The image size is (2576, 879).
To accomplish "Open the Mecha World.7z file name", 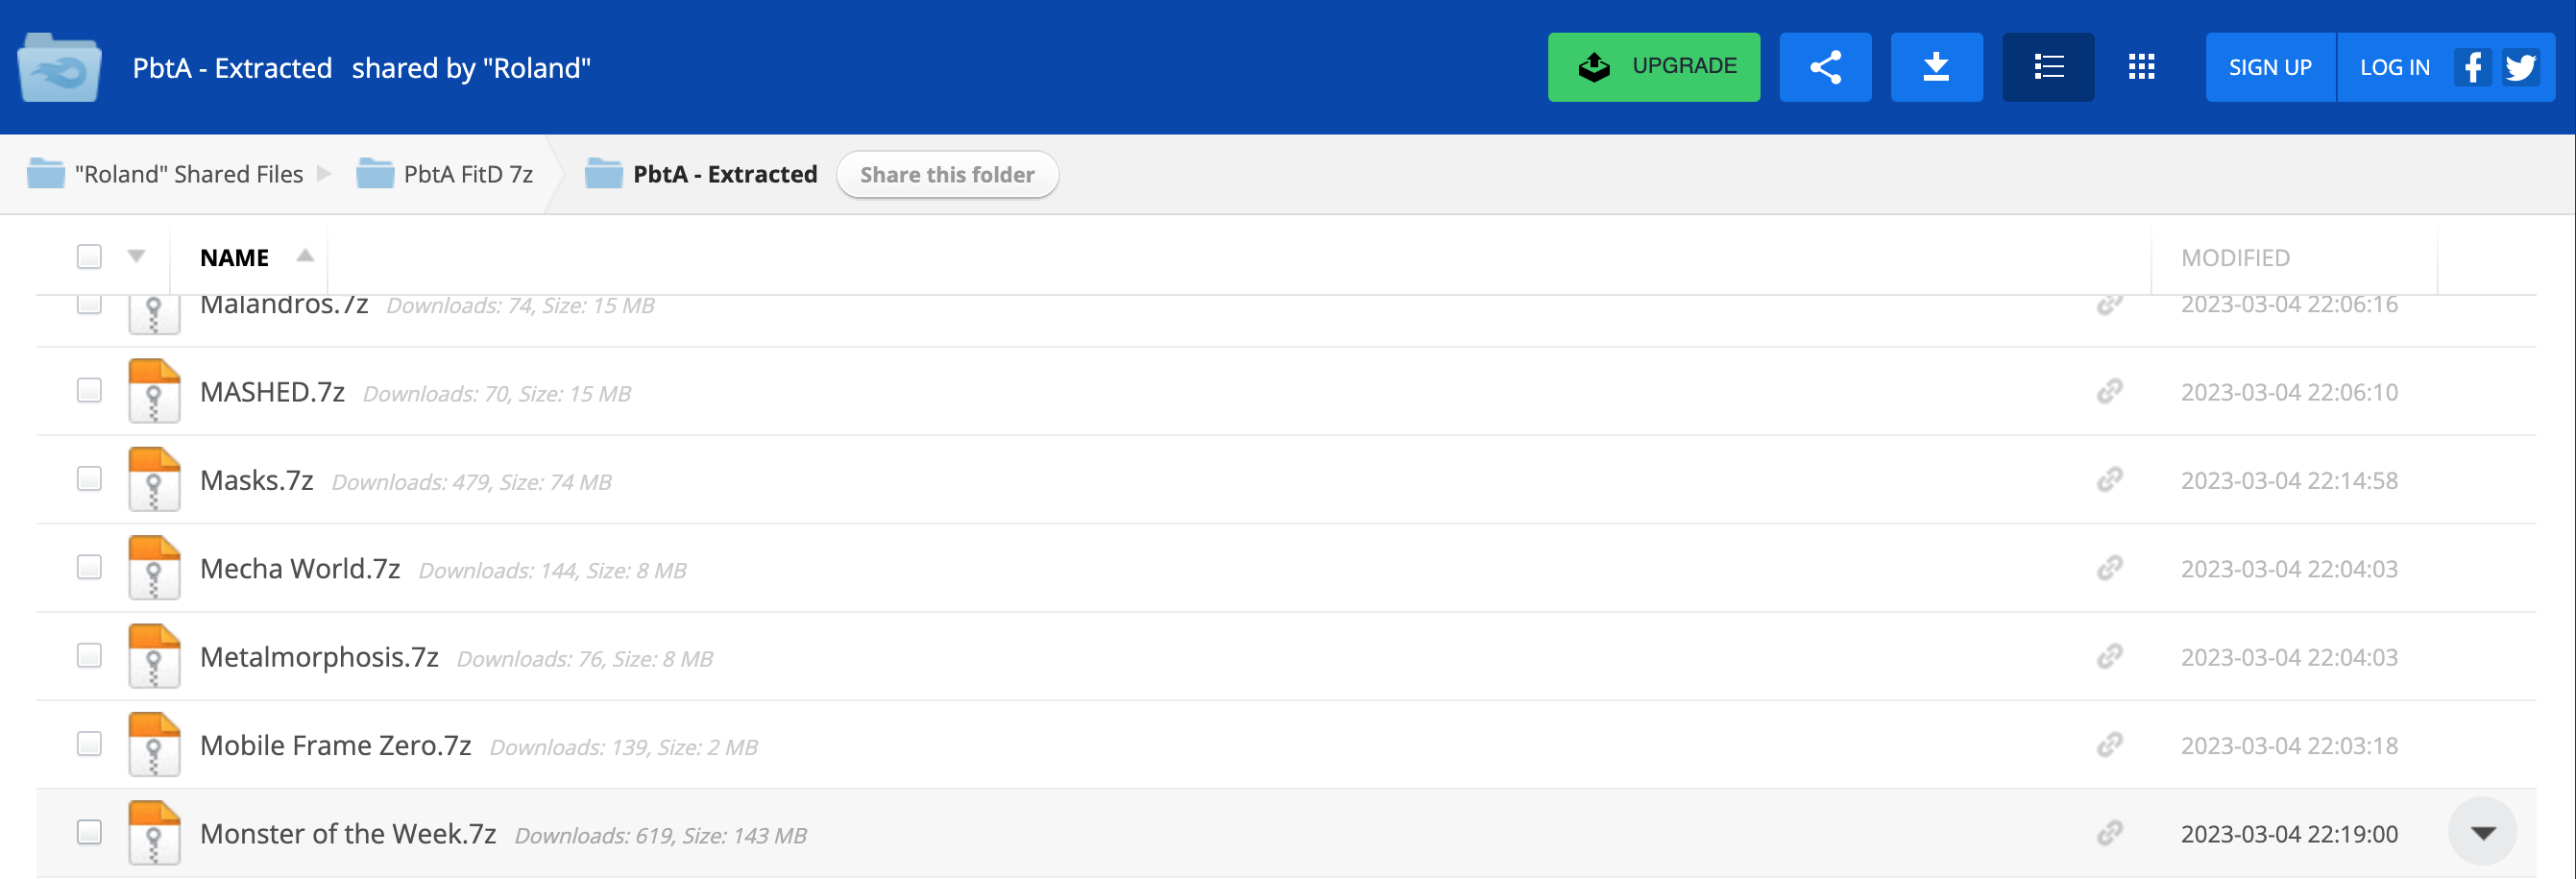I will click(300, 568).
